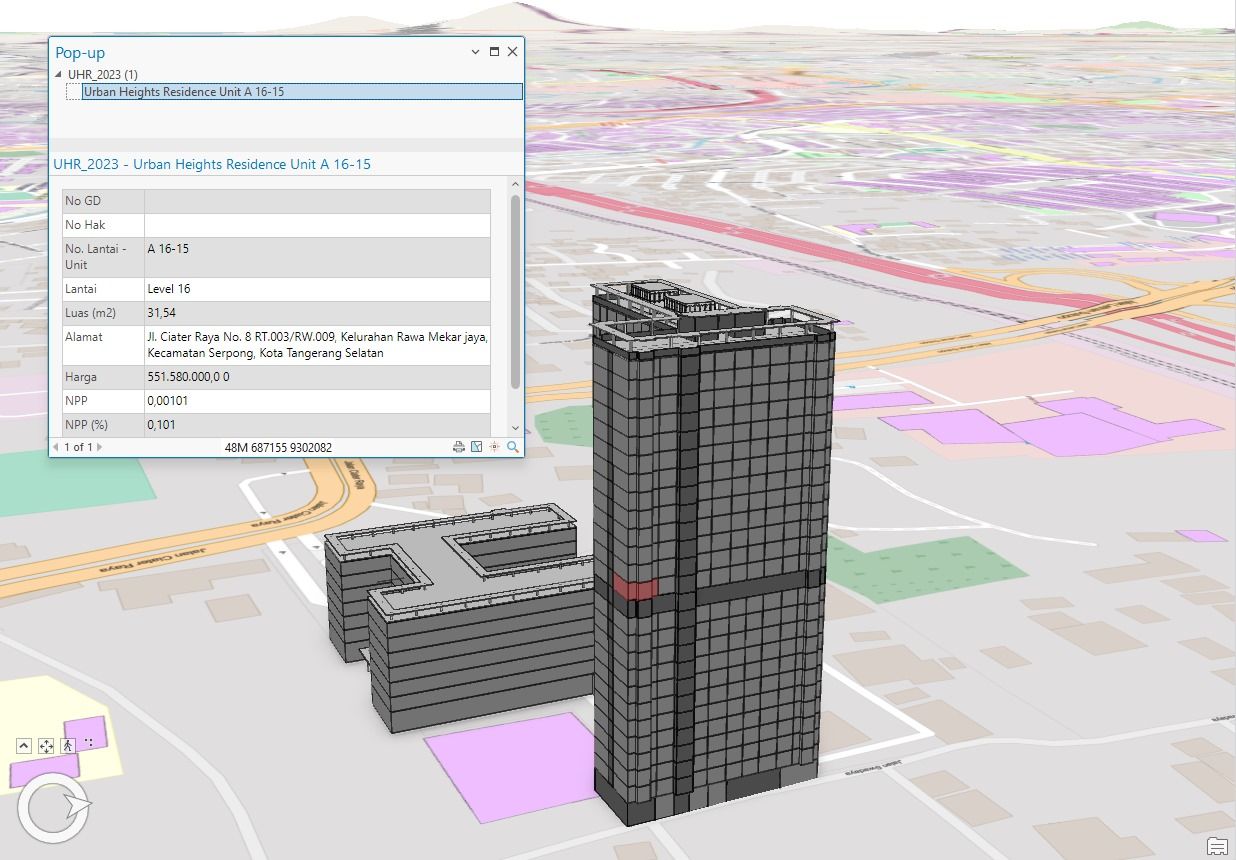This screenshot has height=860, width=1236.
Task: Click the scrollbar down arrow in pop-up
Action: (x=516, y=428)
